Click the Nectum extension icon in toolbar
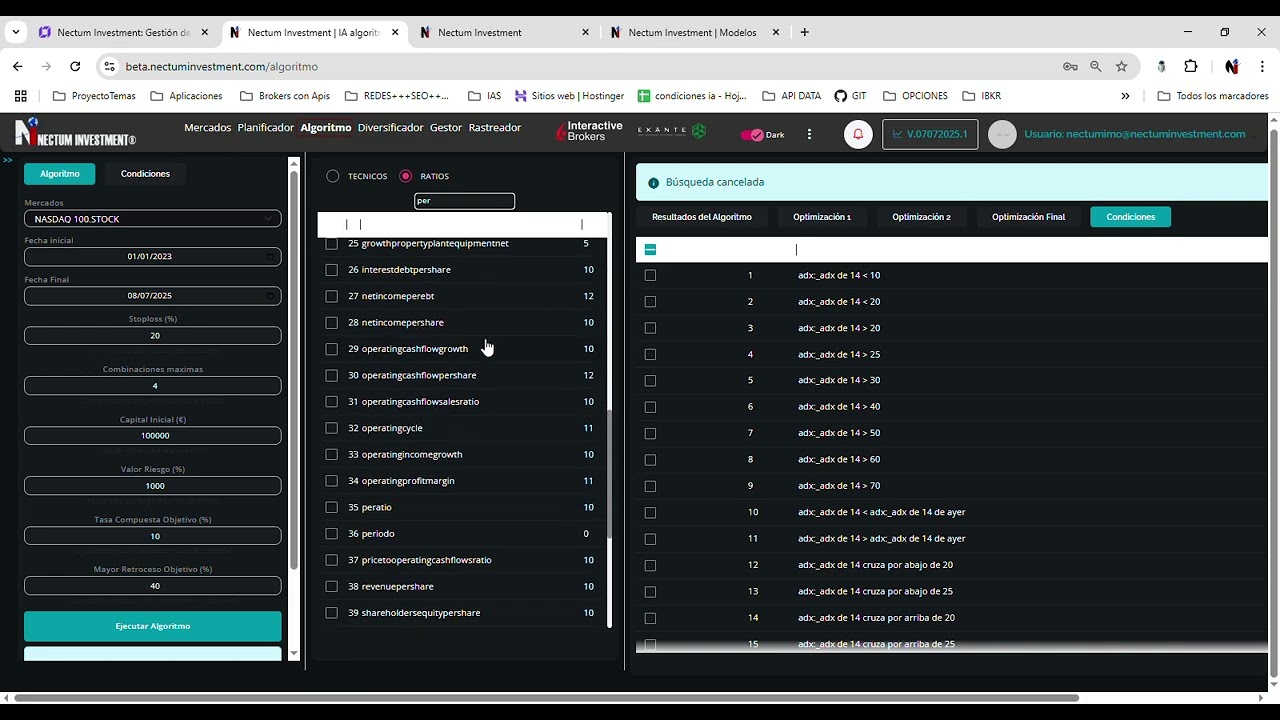 click(x=1232, y=66)
